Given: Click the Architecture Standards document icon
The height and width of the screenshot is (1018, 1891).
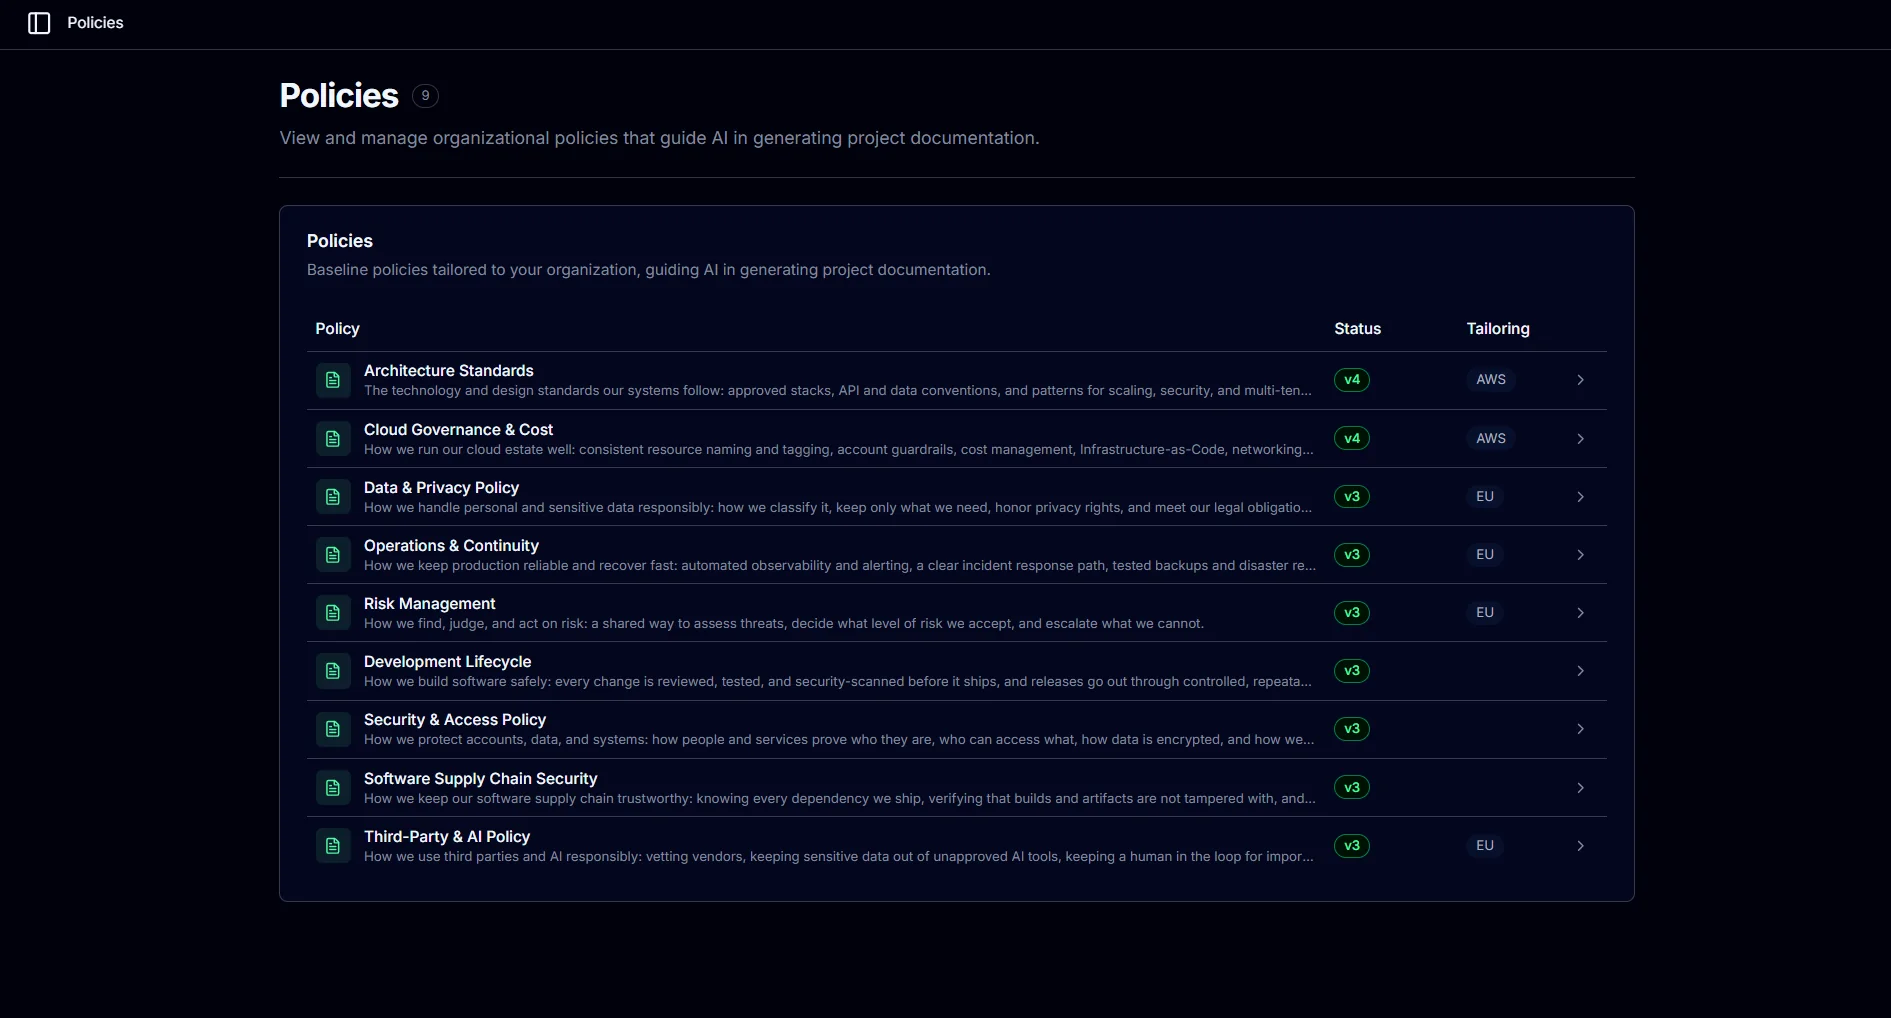Looking at the screenshot, I should 333,380.
